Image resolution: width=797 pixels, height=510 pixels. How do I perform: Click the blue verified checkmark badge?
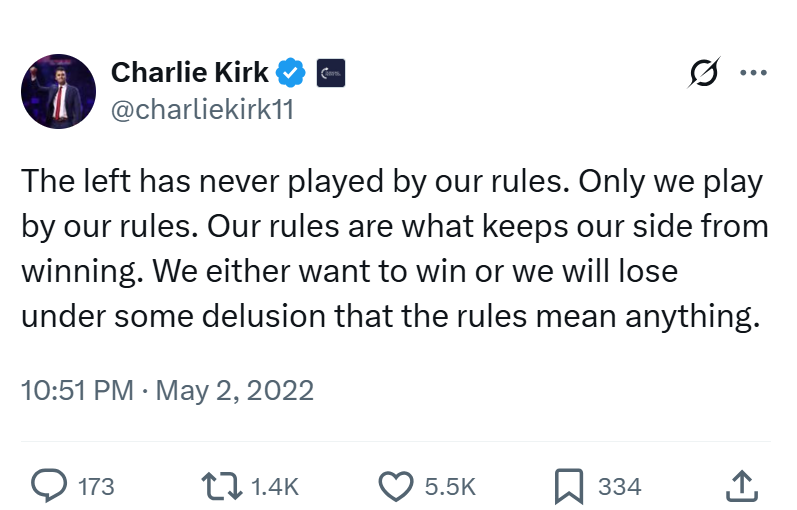pos(290,73)
